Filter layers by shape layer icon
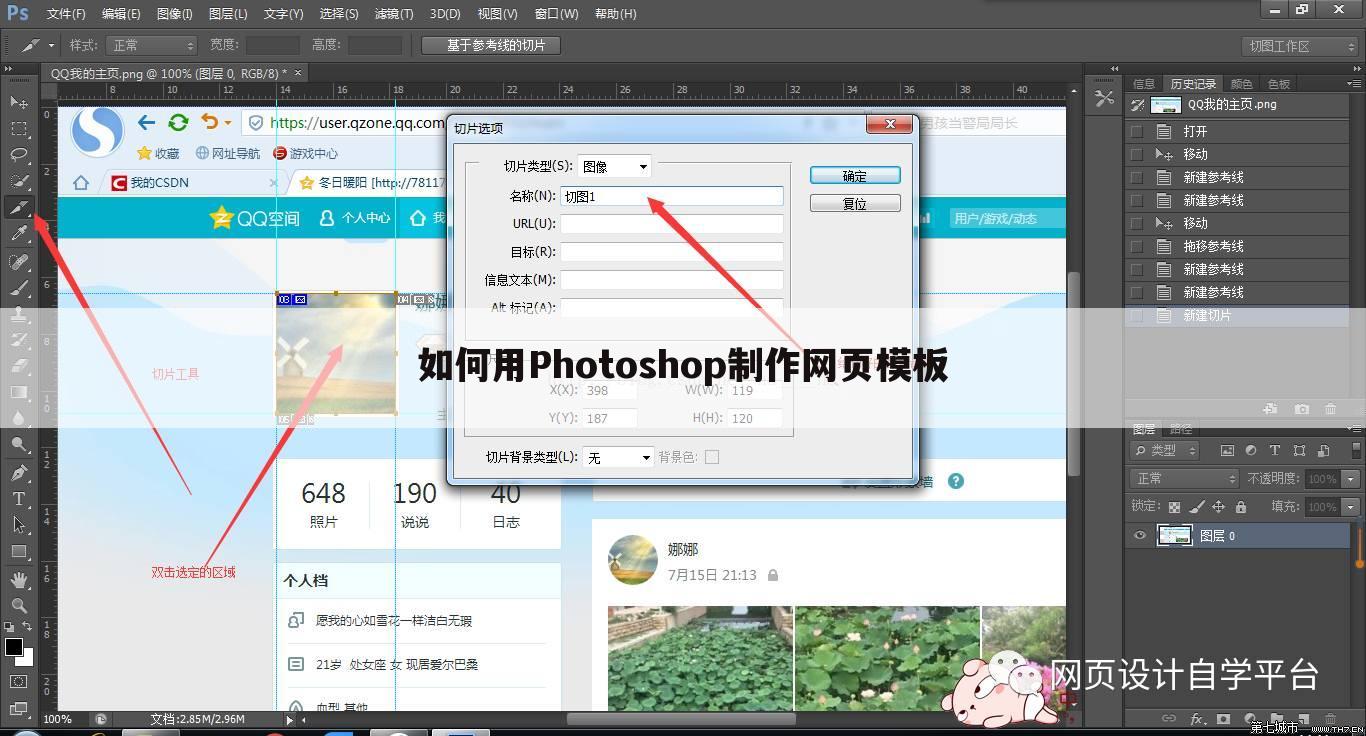 [x=1299, y=451]
